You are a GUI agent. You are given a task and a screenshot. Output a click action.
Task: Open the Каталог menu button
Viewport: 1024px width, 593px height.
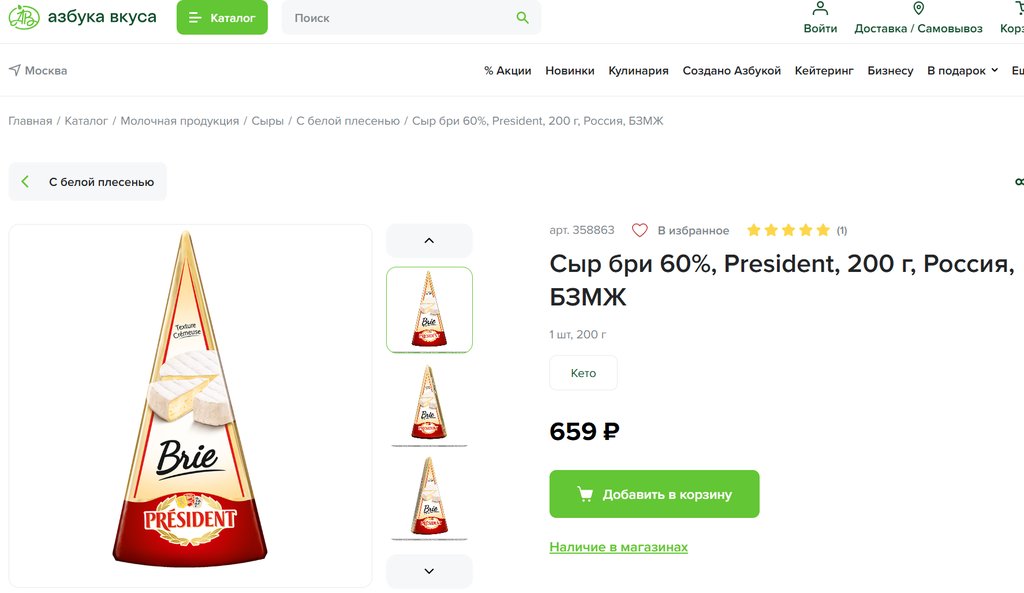[x=222, y=18]
